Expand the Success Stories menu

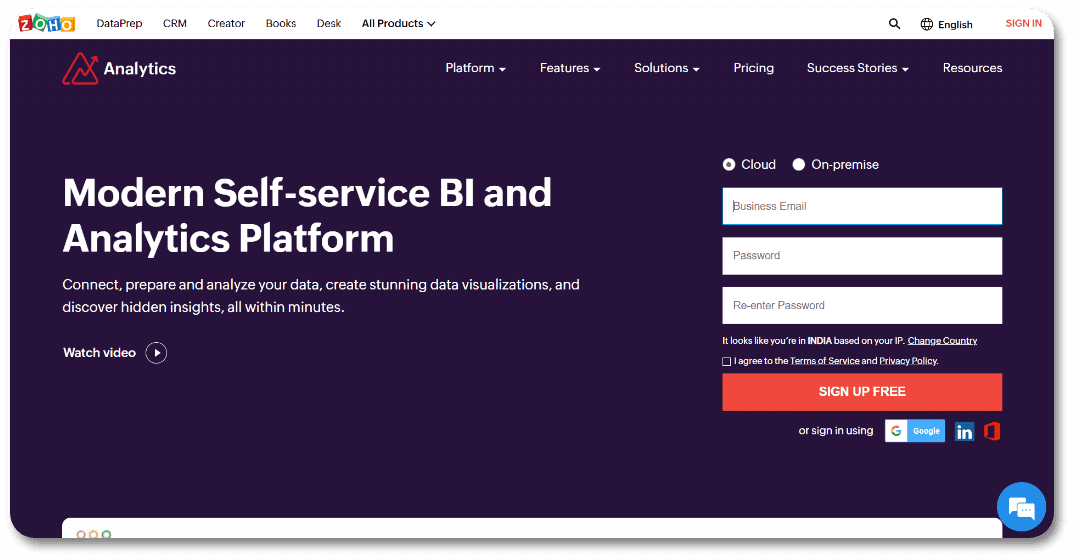point(858,68)
